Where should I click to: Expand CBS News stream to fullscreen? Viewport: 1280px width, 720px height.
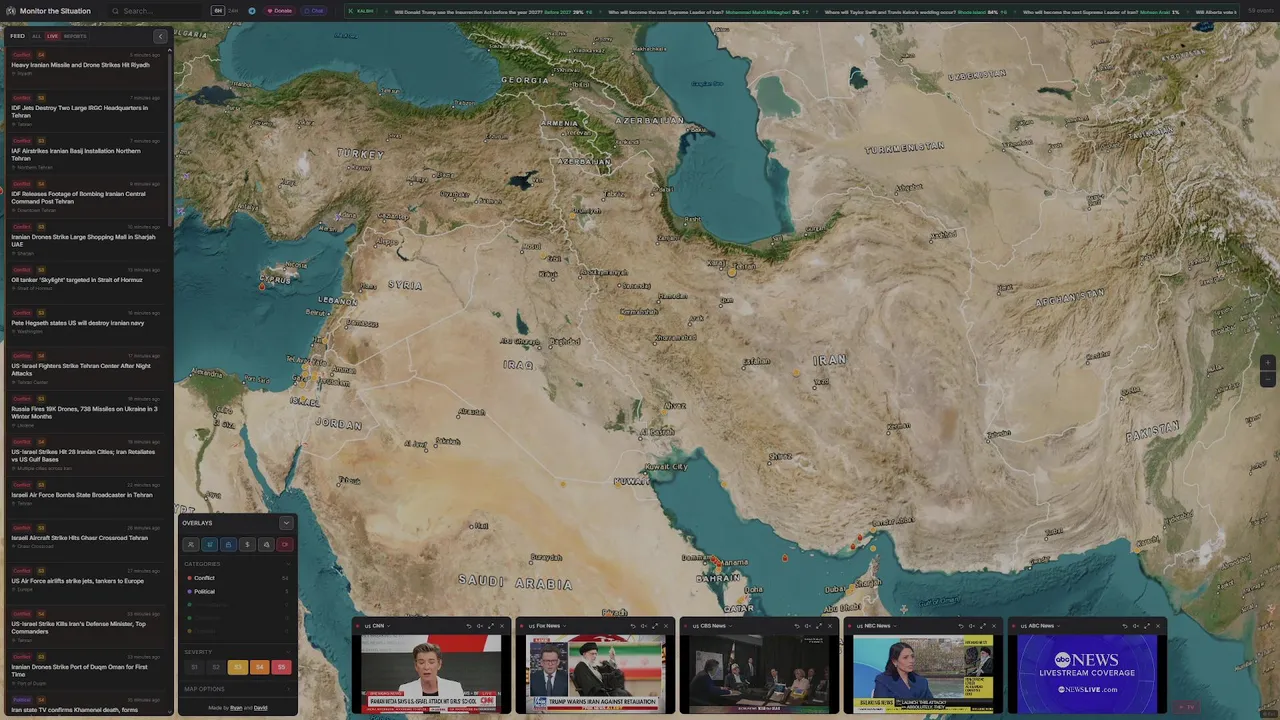coord(819,626)
